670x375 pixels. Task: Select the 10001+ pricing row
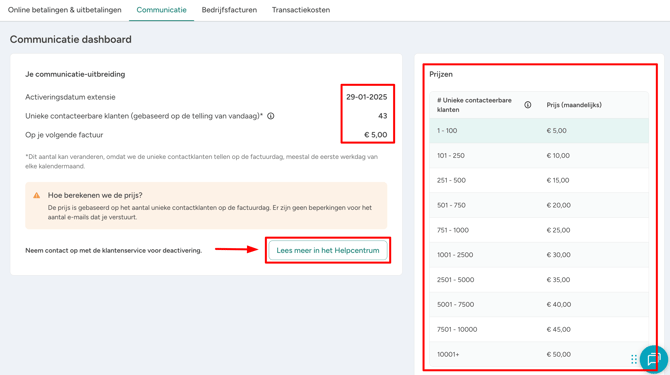tap(539, 354)
